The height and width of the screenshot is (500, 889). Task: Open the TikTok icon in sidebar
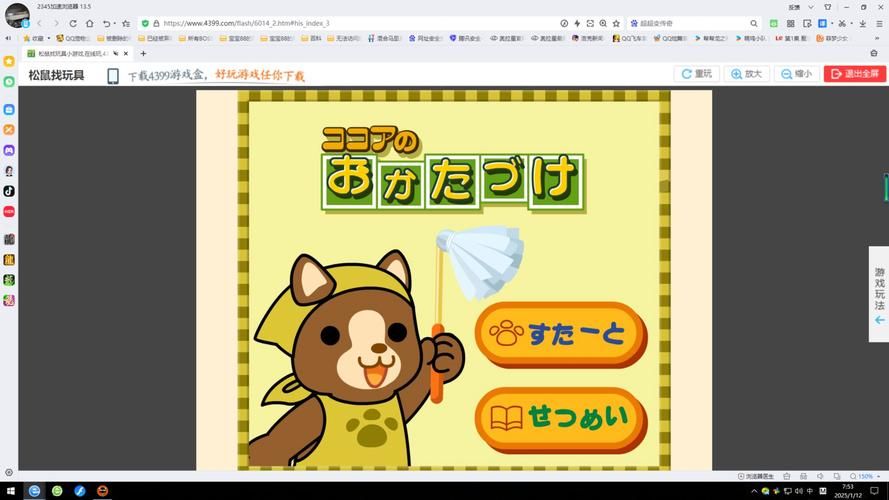(9, 191)
